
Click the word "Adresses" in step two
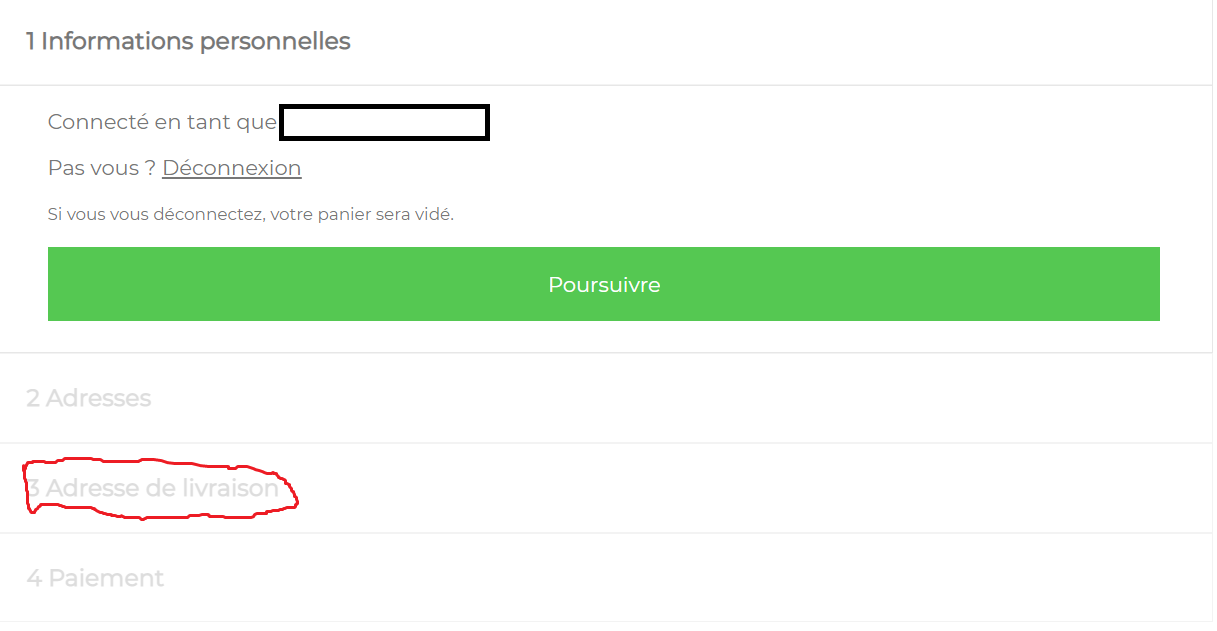pos(99,398)
